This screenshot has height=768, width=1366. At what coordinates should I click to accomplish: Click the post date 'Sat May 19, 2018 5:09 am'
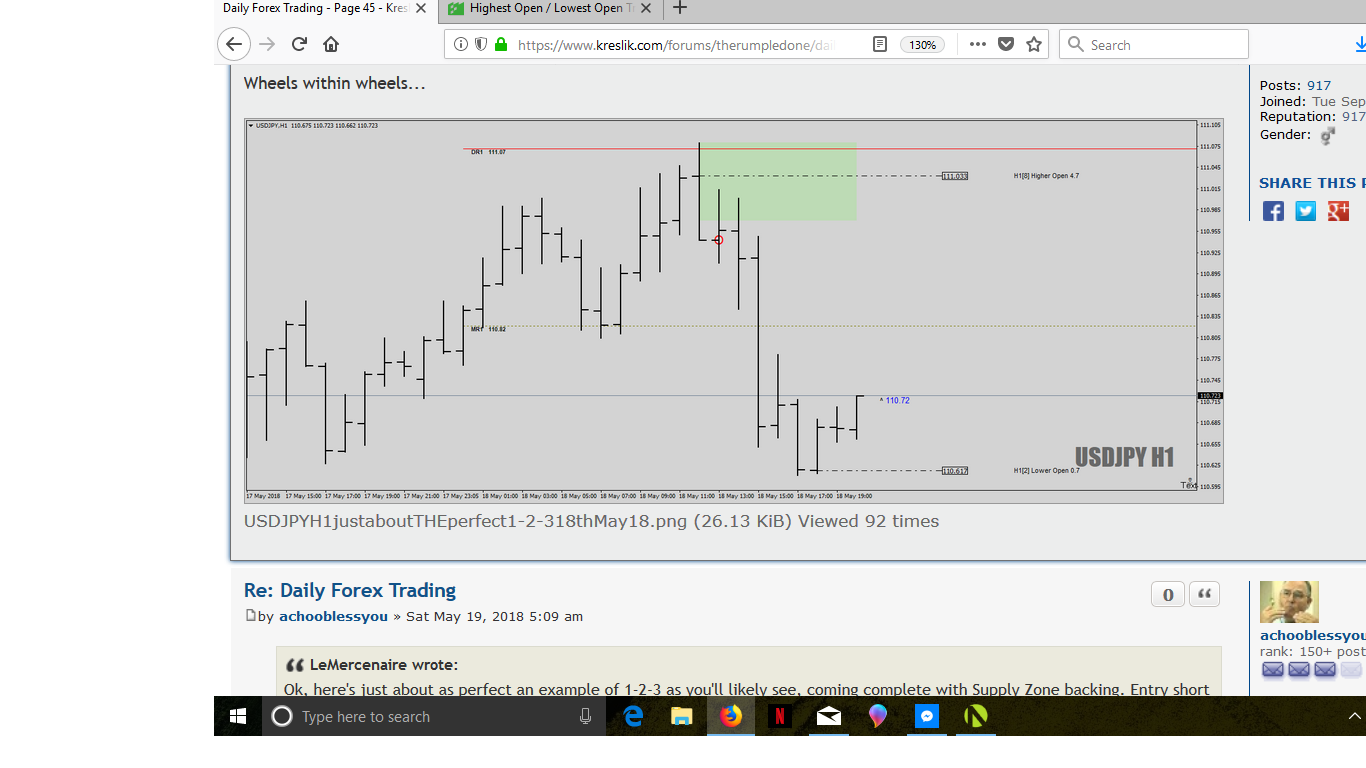[494, 616]
